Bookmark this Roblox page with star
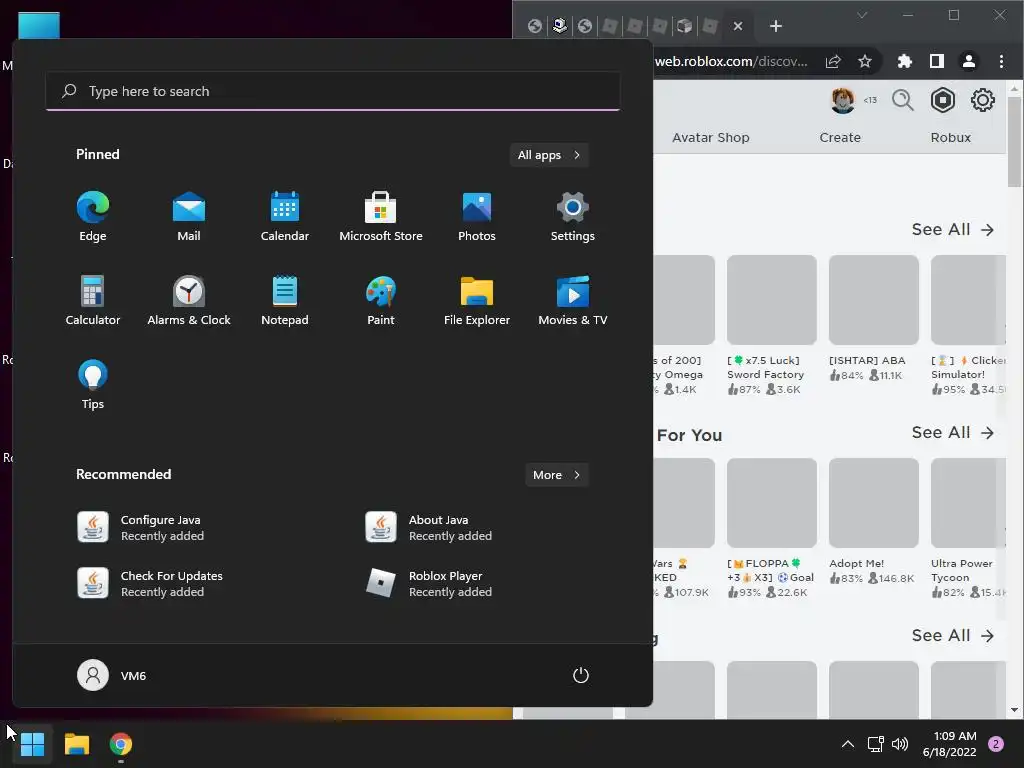1024x768 pixels. pyautogui.click(x=865, y=61)
